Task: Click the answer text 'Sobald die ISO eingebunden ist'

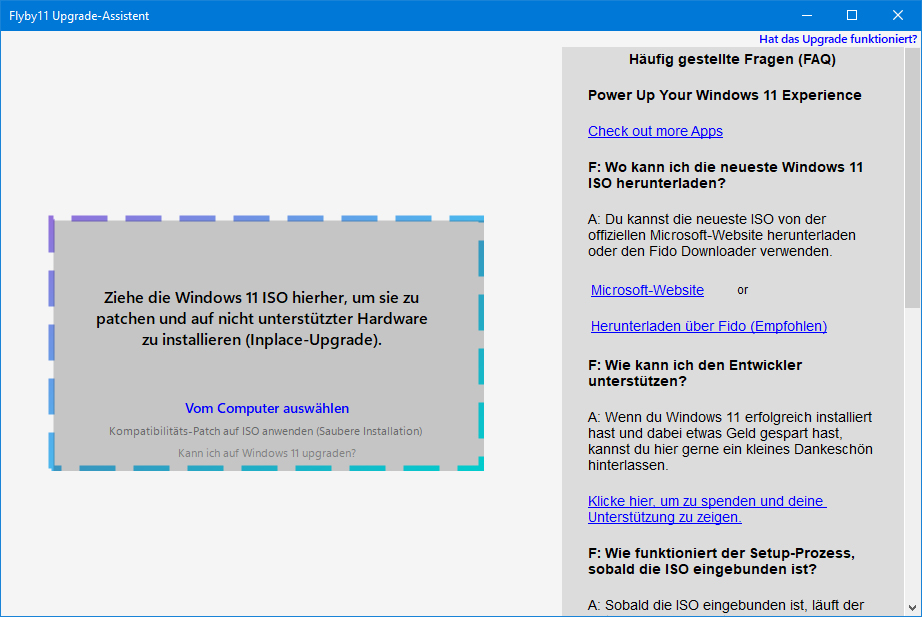Action: coord(726,606)
